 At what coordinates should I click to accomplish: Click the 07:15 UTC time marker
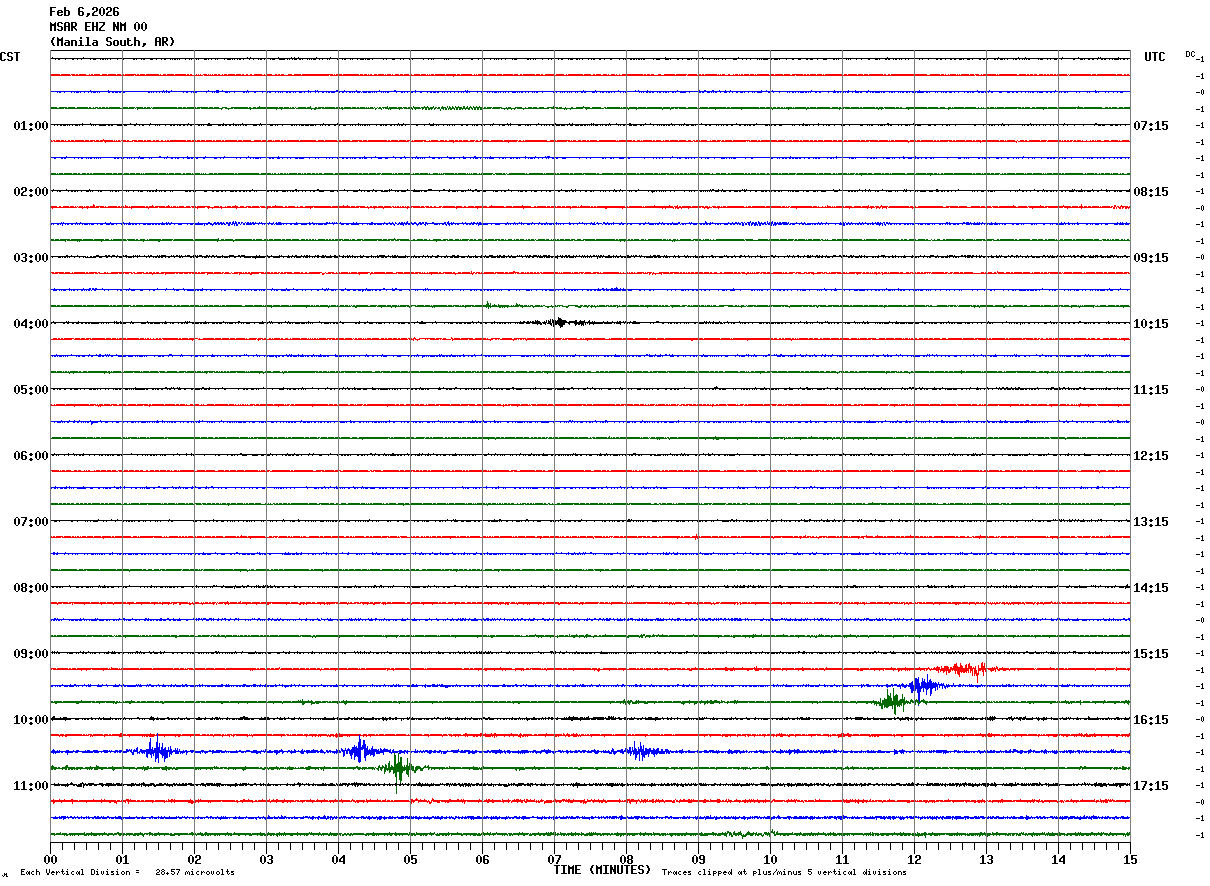[x=1150, y=126]
